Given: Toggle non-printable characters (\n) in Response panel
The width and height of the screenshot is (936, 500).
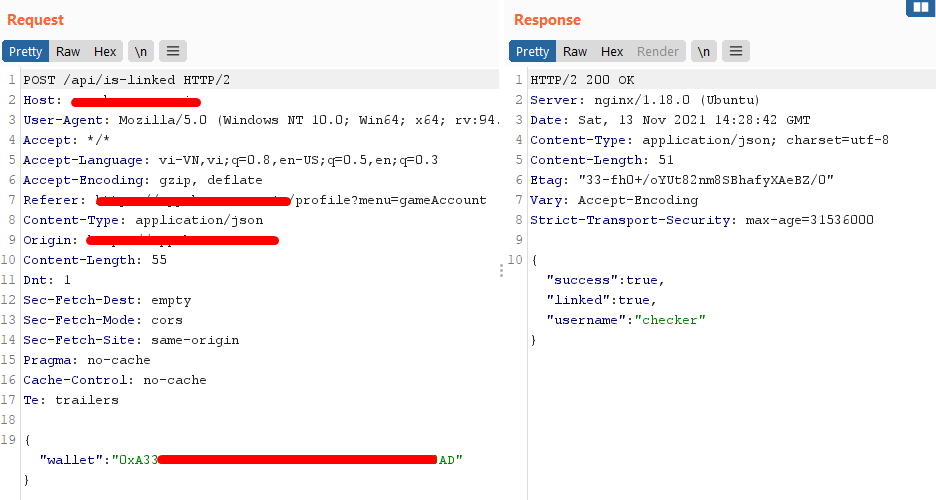Looking at the screenshot, I should click(x=704, y=51).
